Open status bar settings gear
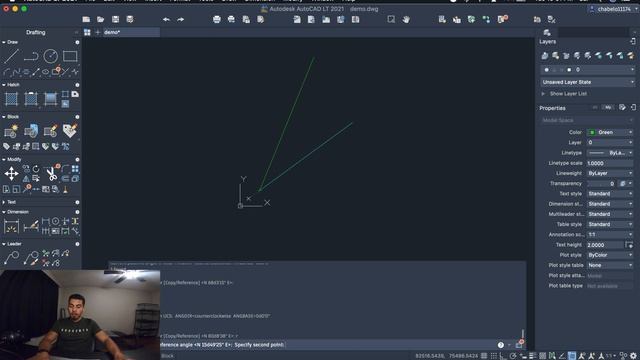This screenshot has height=360, width=640. point(633,356)
